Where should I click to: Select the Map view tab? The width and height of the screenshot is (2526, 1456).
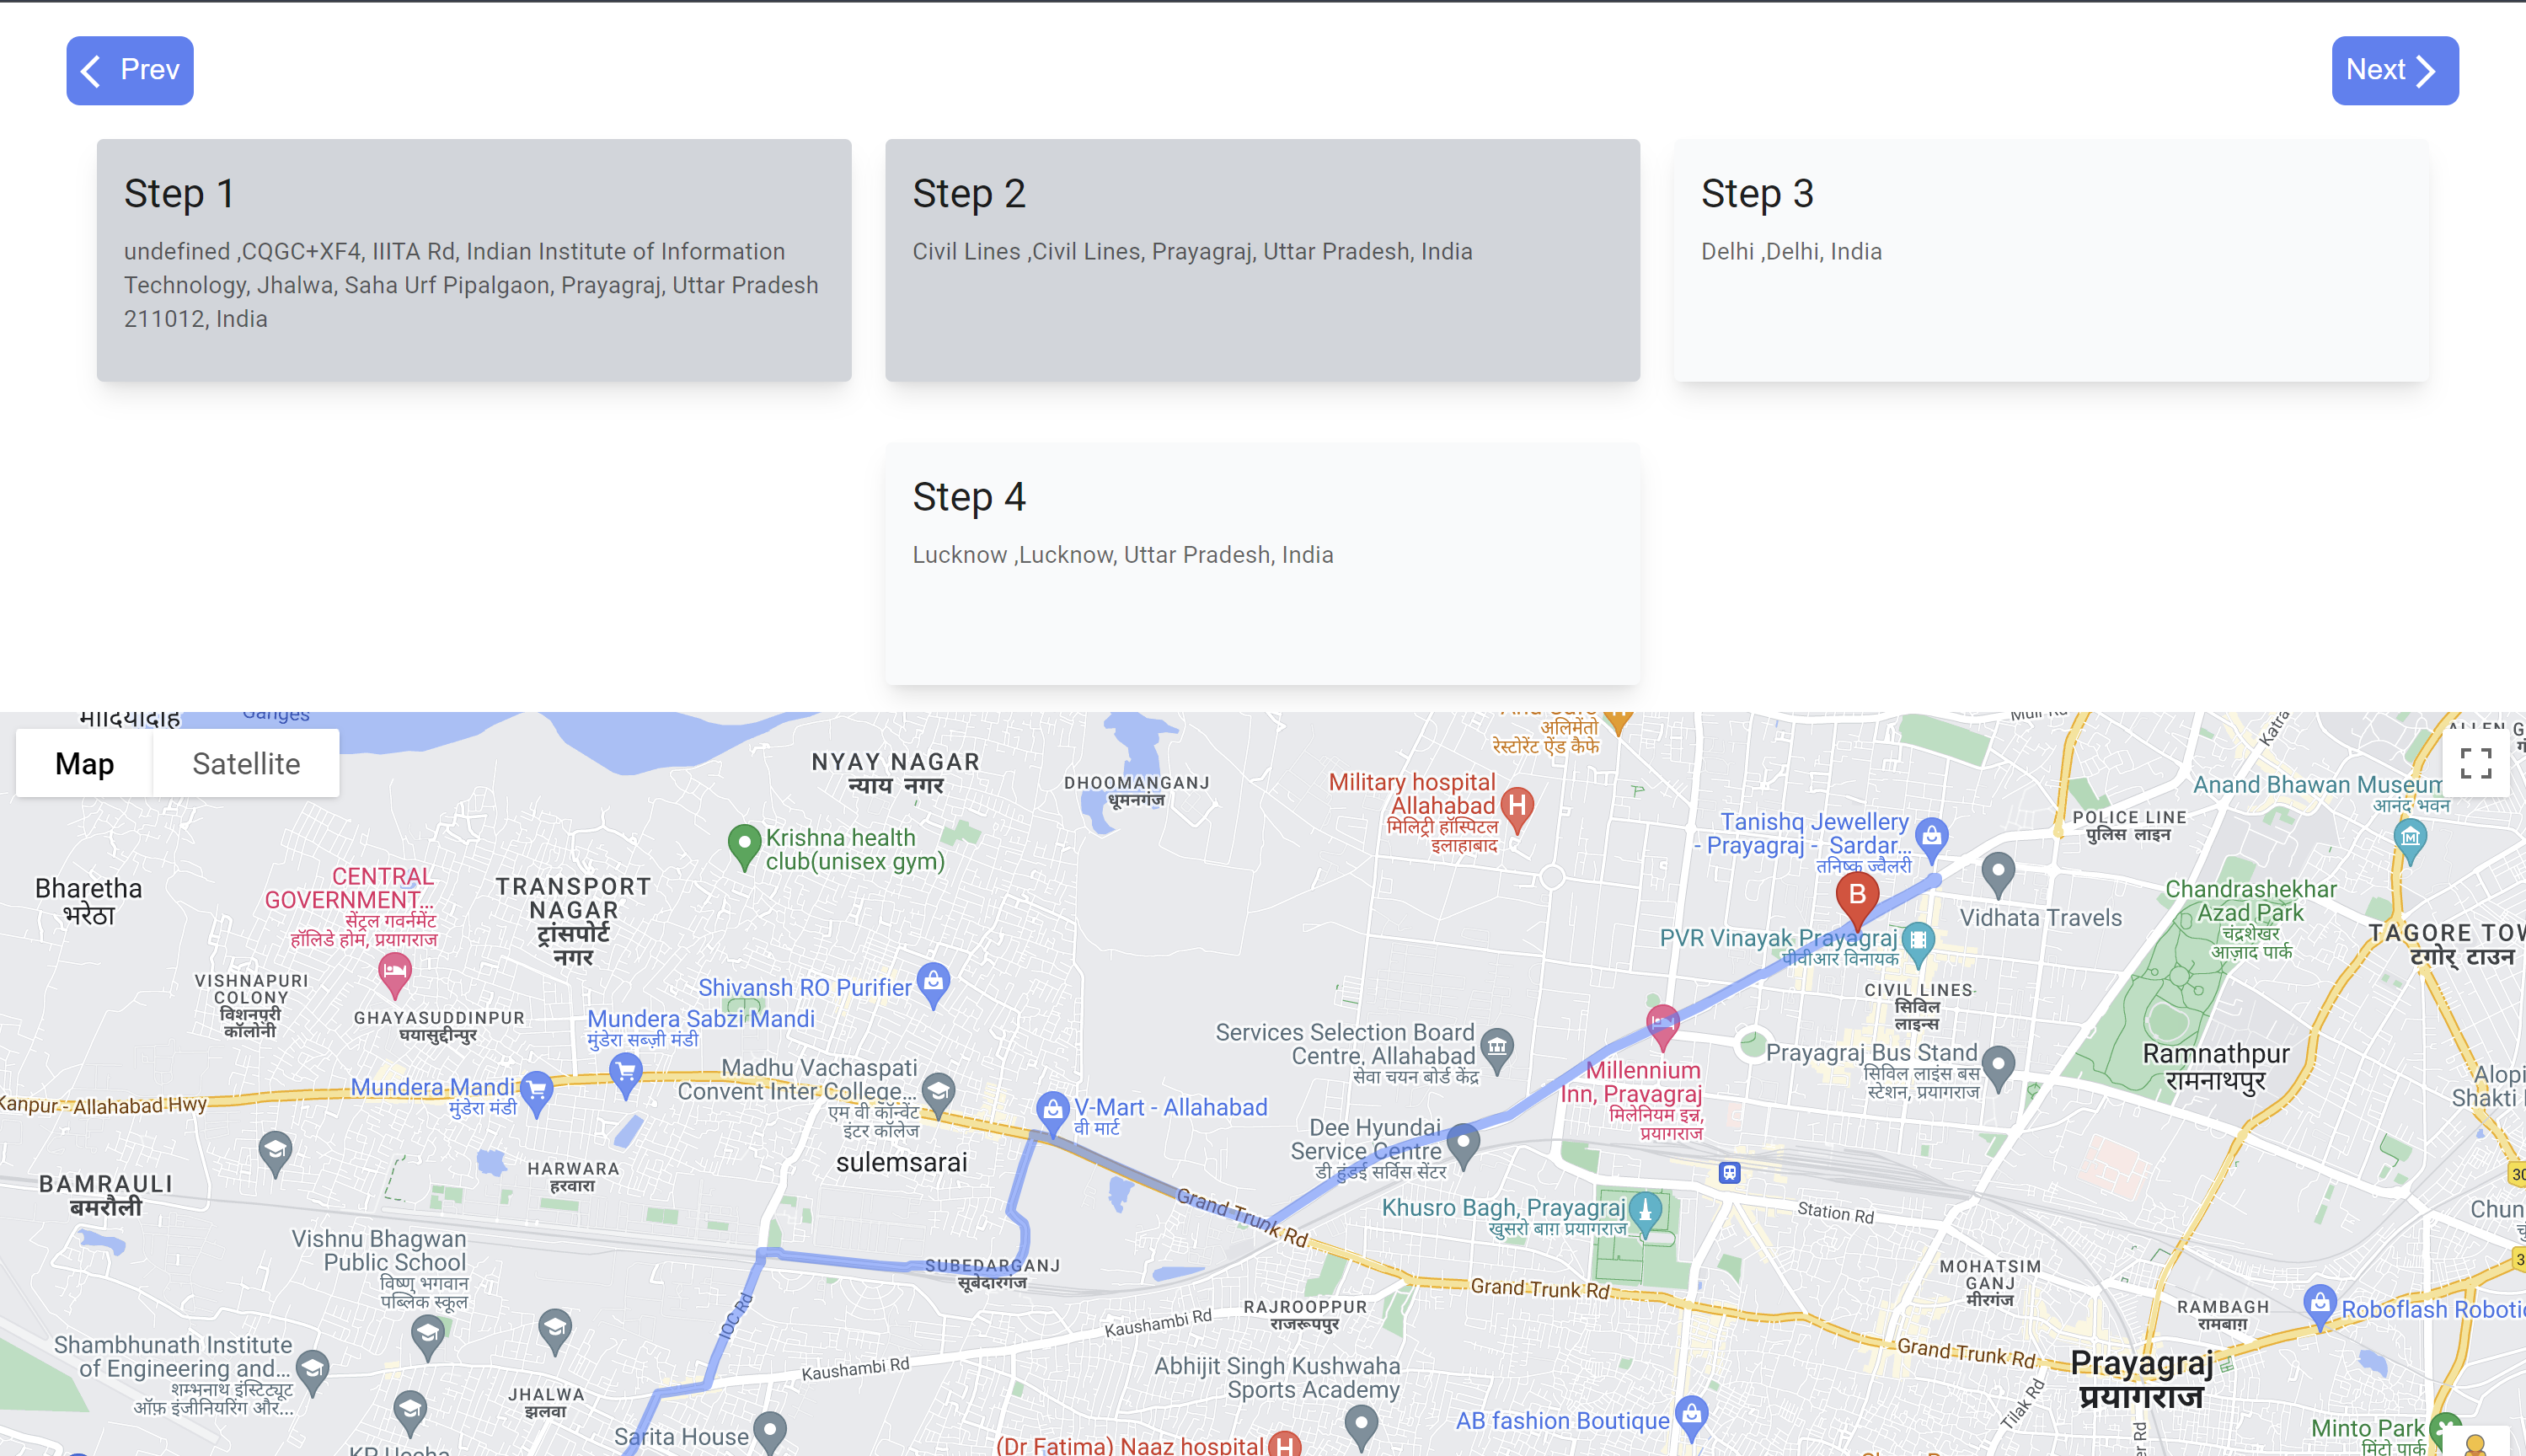pyautogui.click(x=85, y=764)
